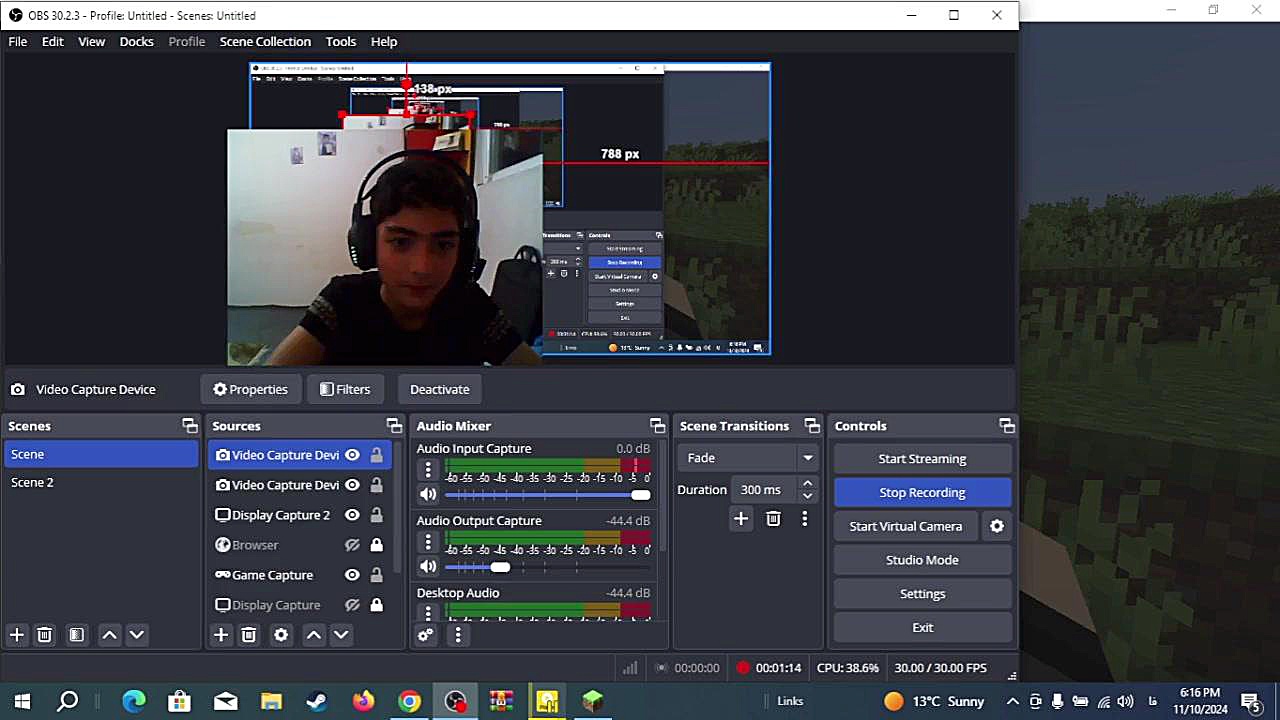The width and height of the screenshot is (1280, 720).
Task: Hide the Game Capture source
Action: 352,575
